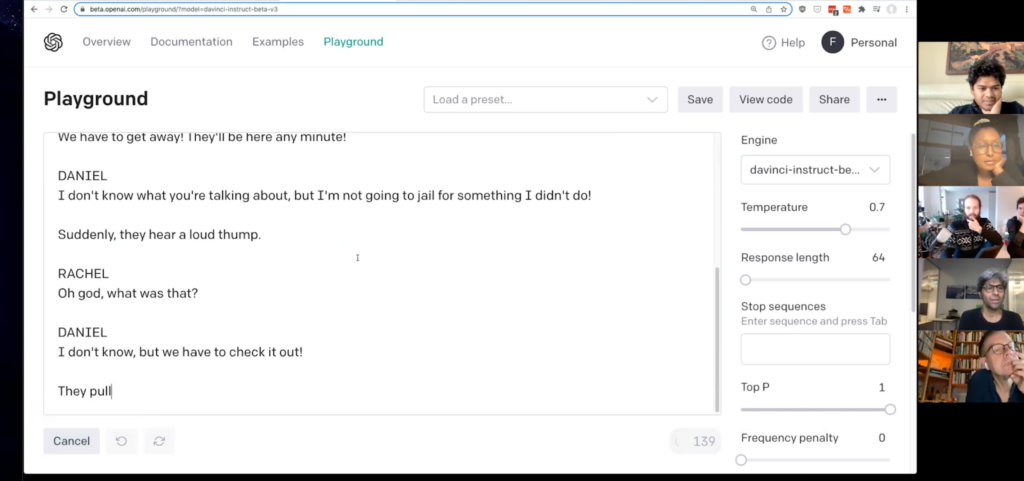Click the Chrome profile avatar
1024x481 pixels.
(891, 9)
